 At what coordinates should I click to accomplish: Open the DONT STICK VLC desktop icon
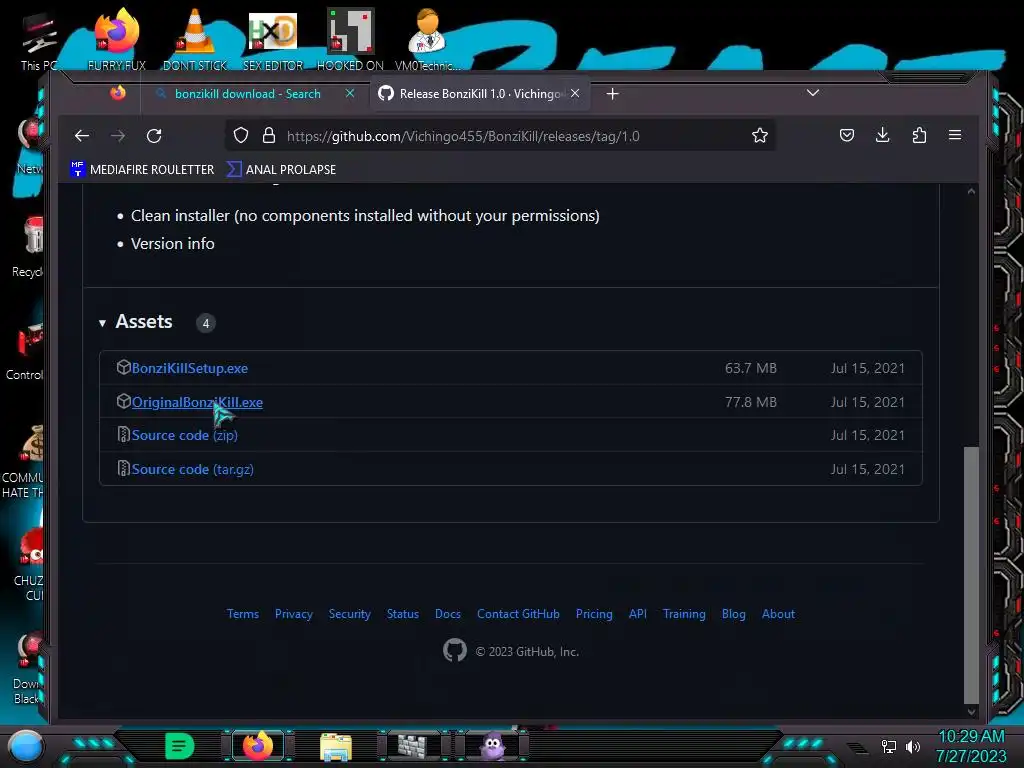coord(195,39)
